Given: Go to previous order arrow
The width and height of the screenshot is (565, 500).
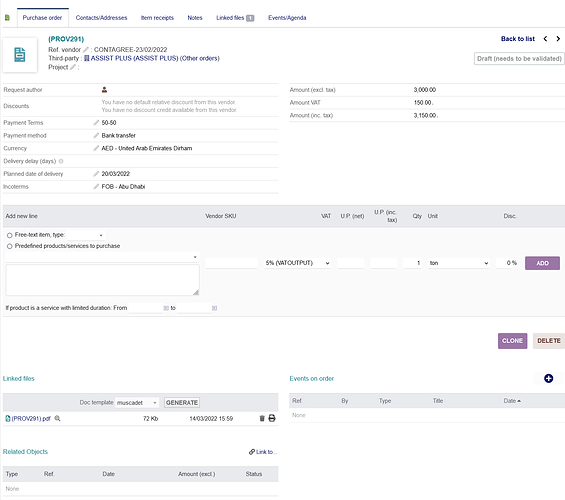Looking at the screenshot, I should pyautogui.click(x=545, y=39).
